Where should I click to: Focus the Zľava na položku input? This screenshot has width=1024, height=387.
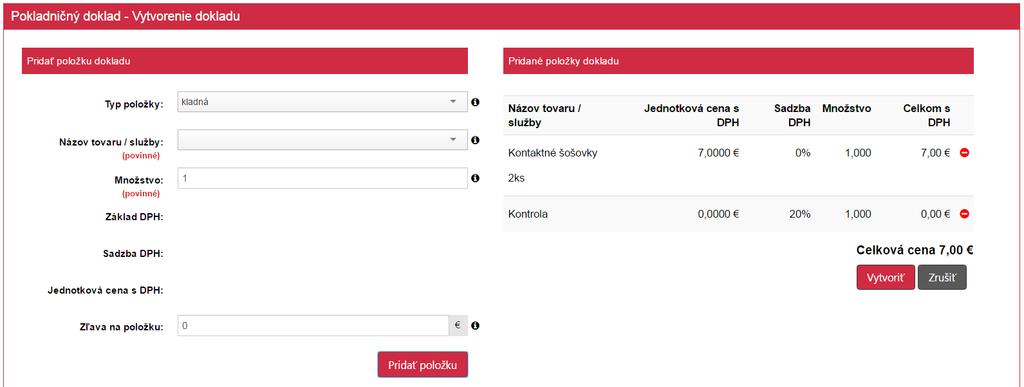pyautogui.click(x=313, y=326)
